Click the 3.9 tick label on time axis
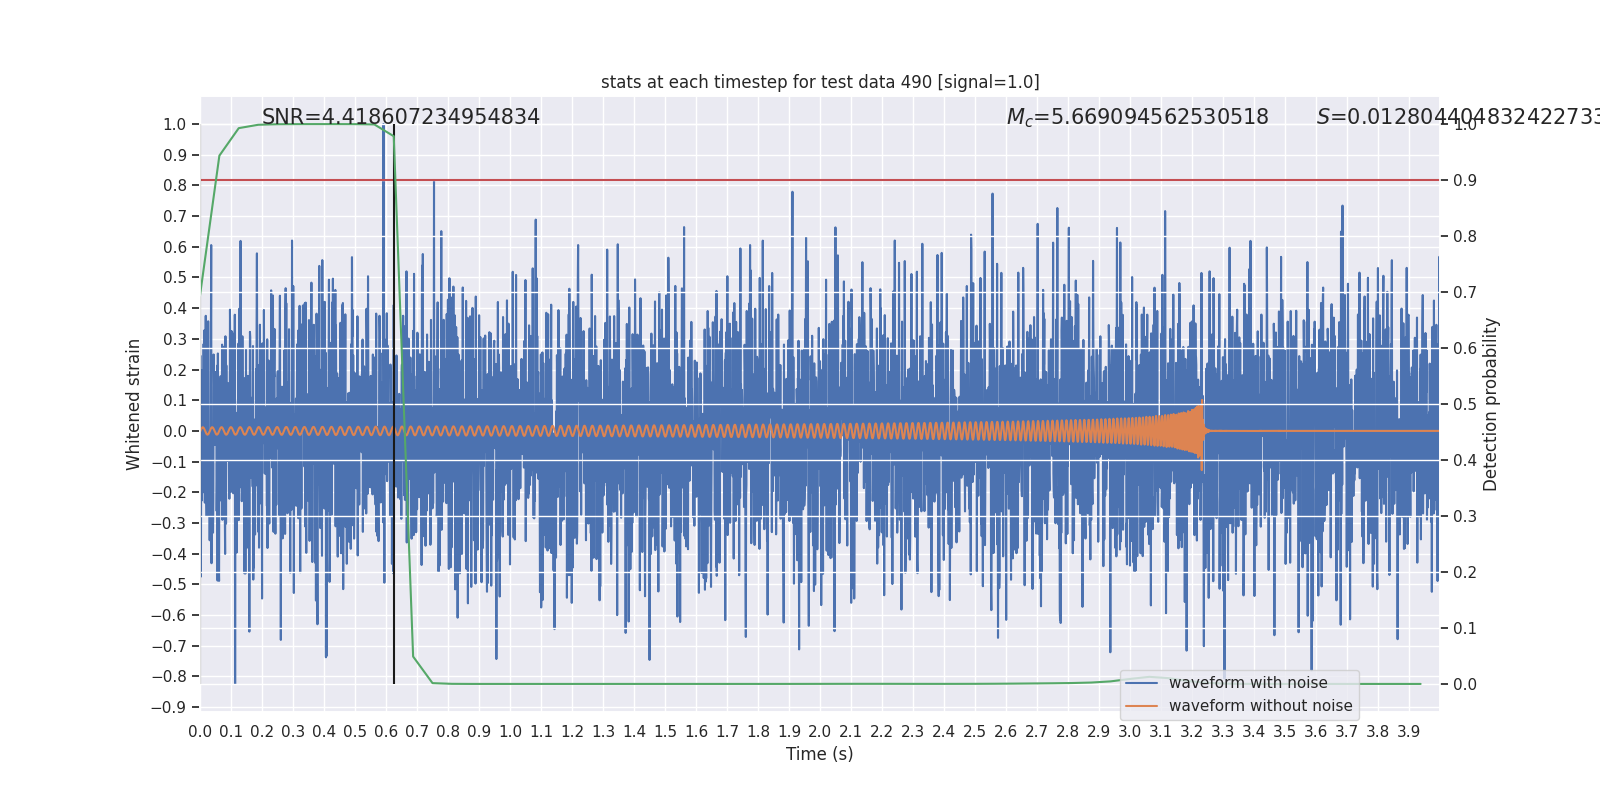Screen dimensions: 1600x800 (x=1408, y=732)
